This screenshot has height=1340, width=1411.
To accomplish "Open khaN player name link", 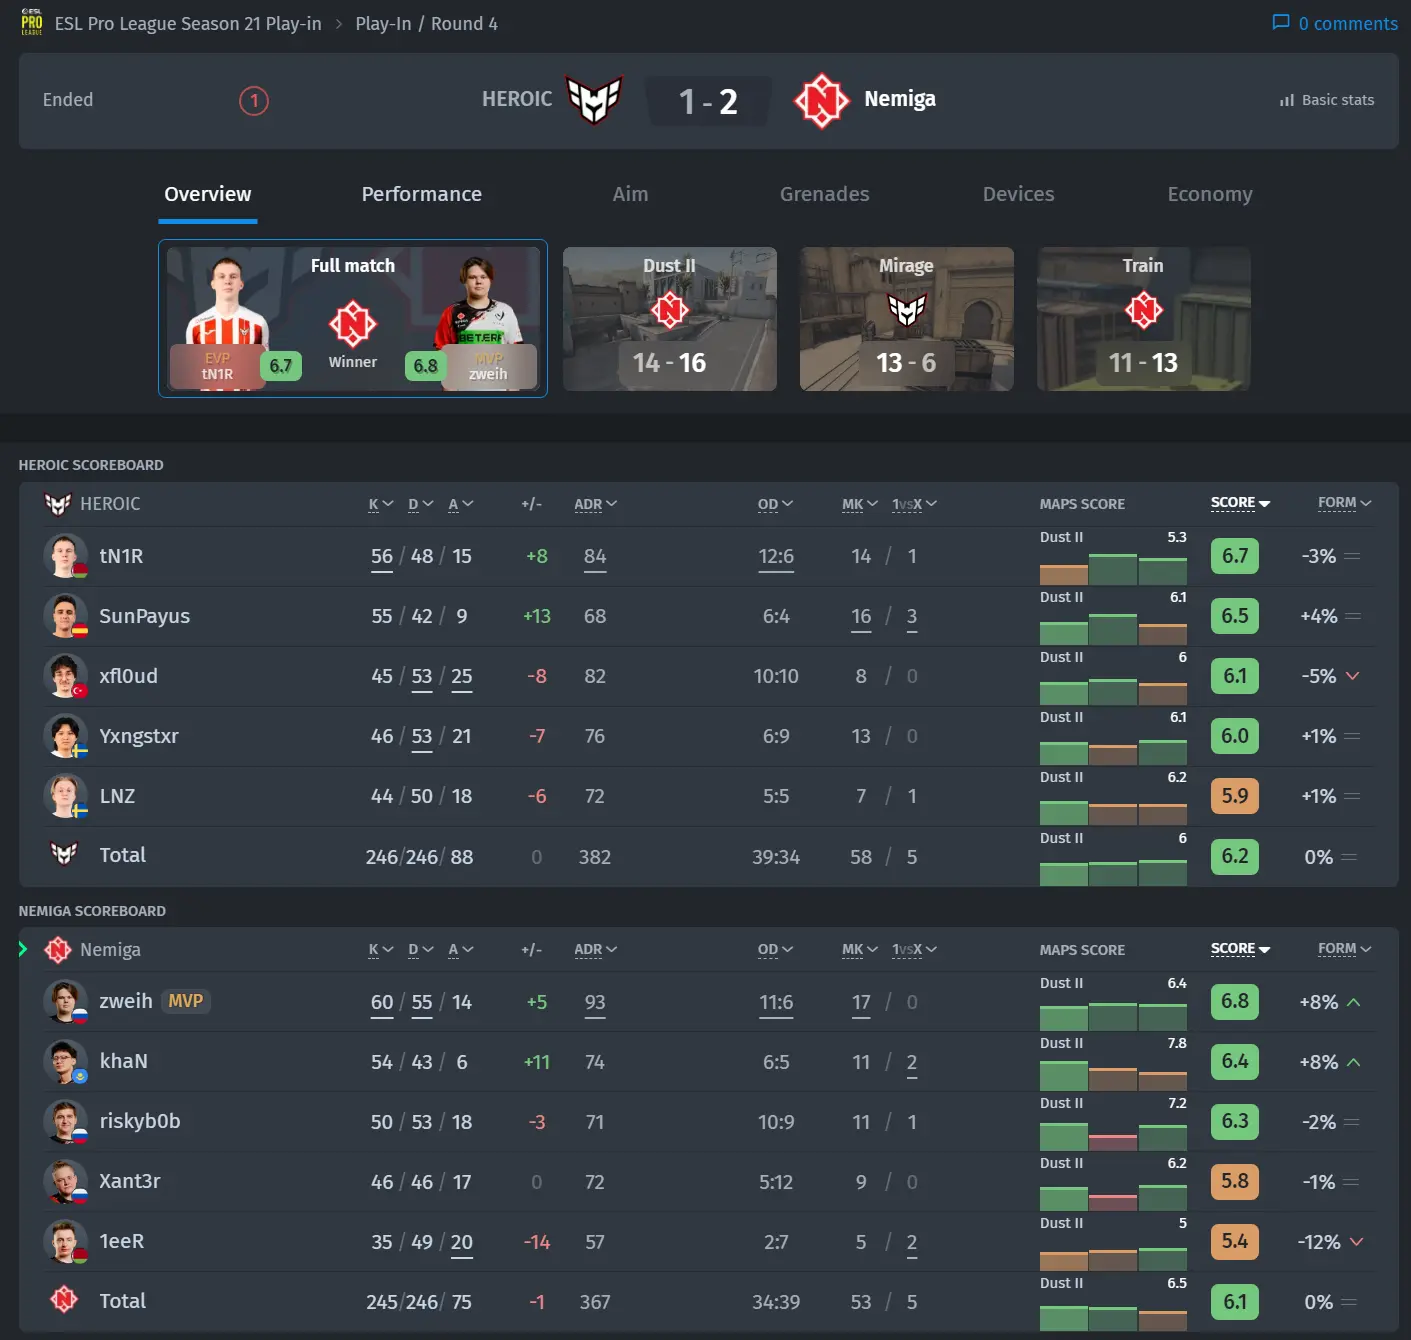I will point(123,1061).
